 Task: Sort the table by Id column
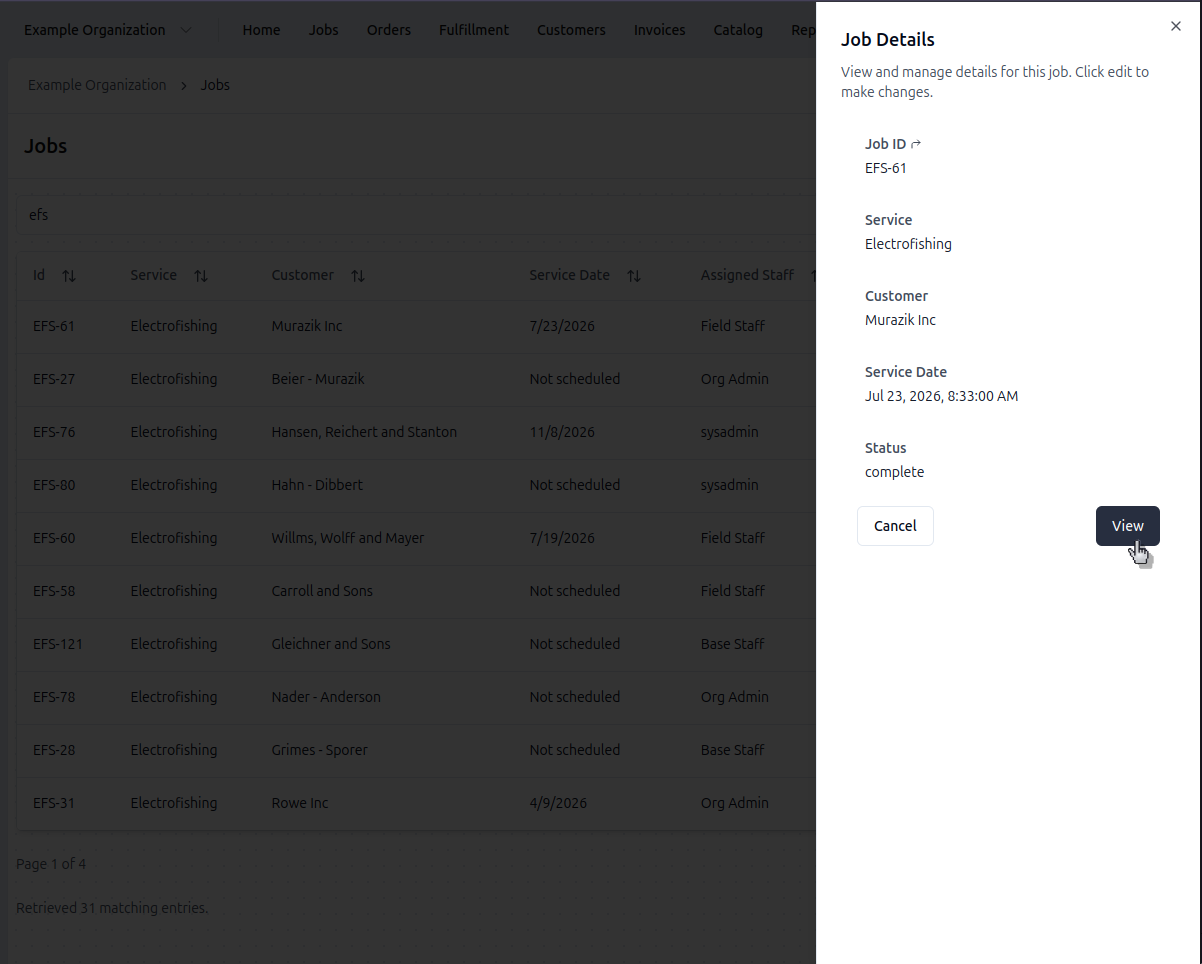click(68, 276)
